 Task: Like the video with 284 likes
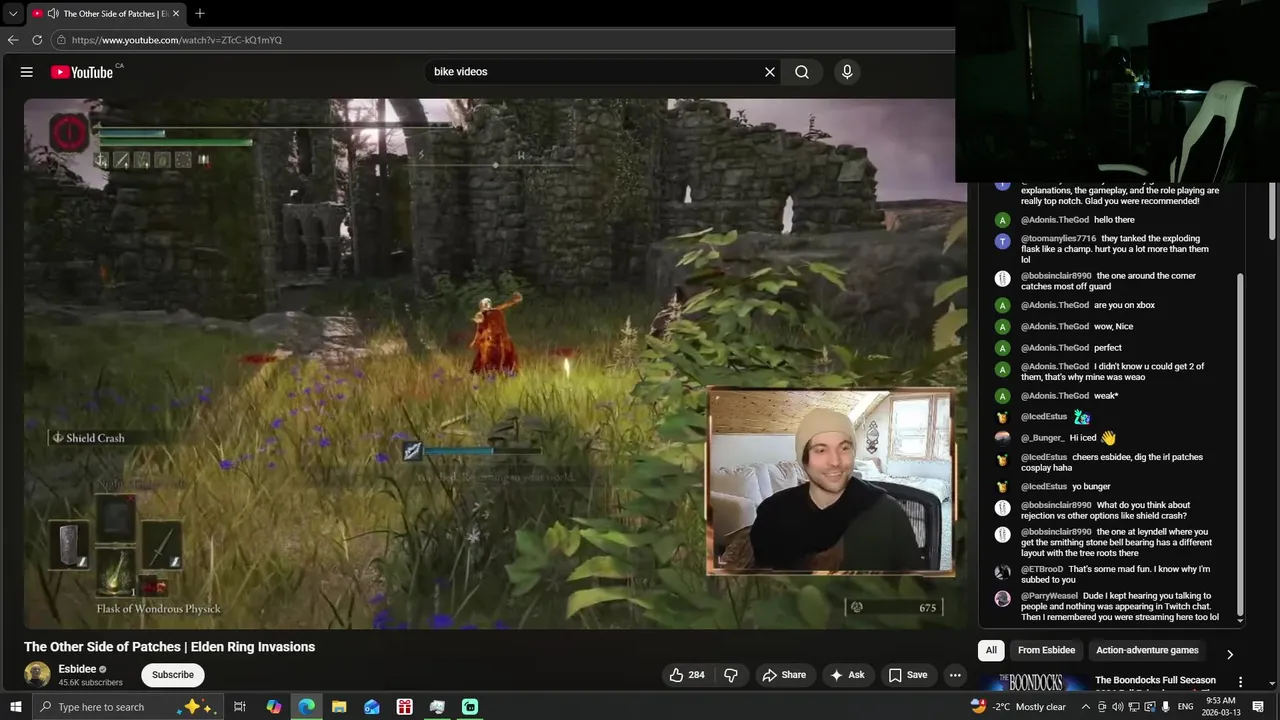(687, 675)
